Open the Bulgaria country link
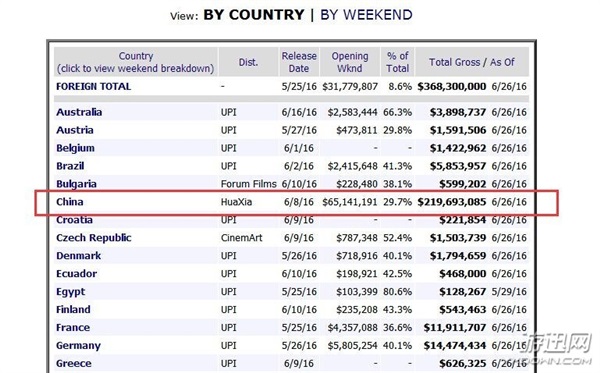Image resolution: width=600 pixels, height=373 pixels. [76, 184]
